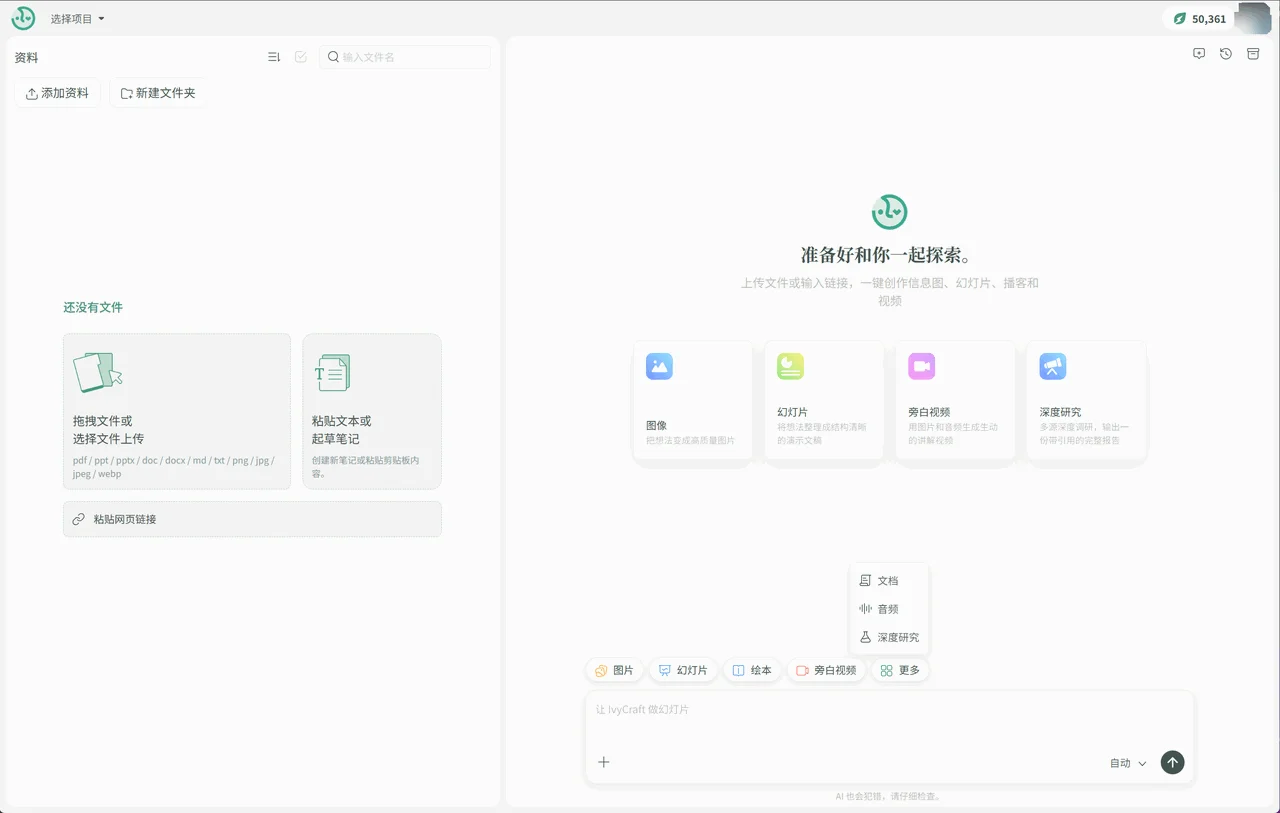Image resolution: width=1280 pixels, height=813 pixels.
Task: Click the credits badge showing 50,361
Action: coord(1199,18)
